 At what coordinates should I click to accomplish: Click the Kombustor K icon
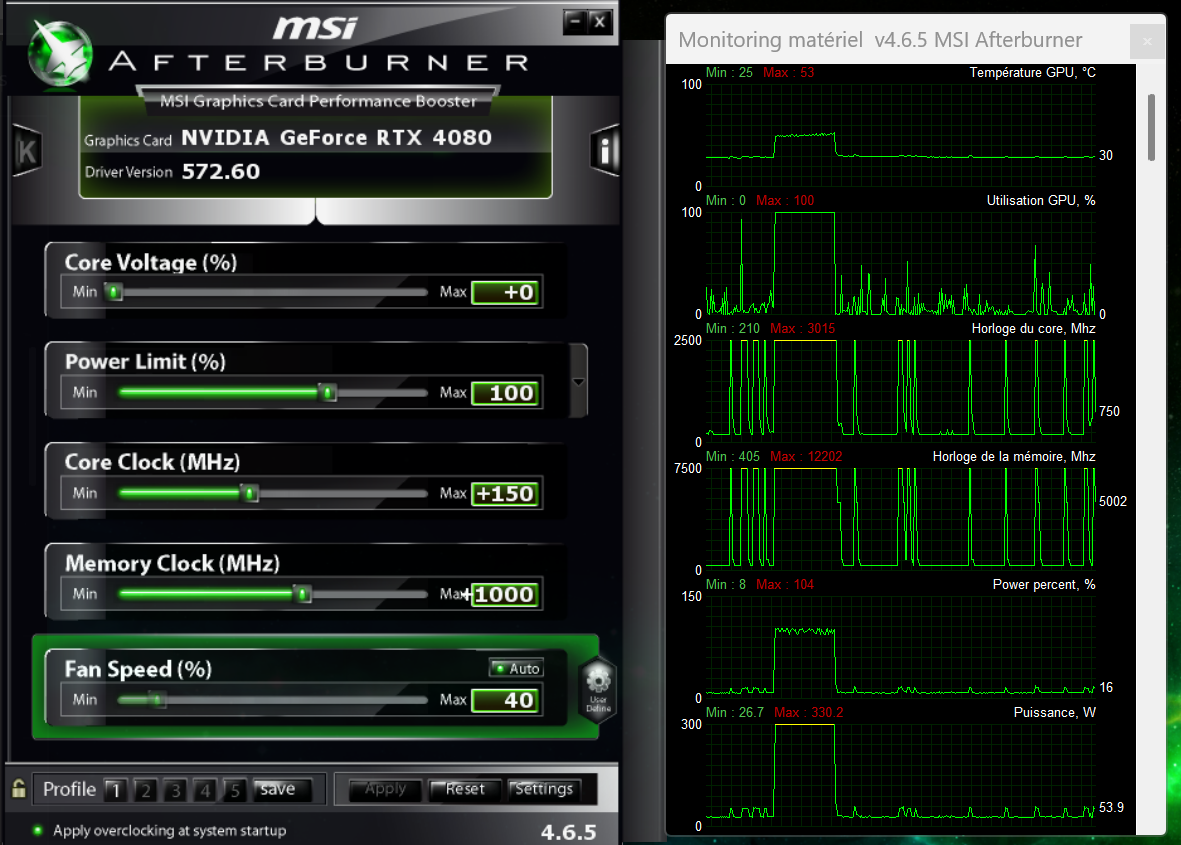pos(26,151)
